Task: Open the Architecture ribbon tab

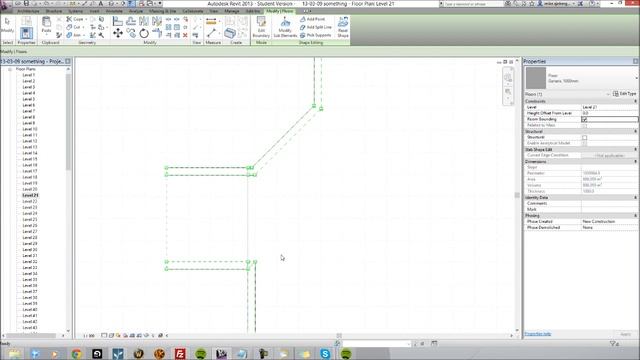Action: [x=28, y=11]
